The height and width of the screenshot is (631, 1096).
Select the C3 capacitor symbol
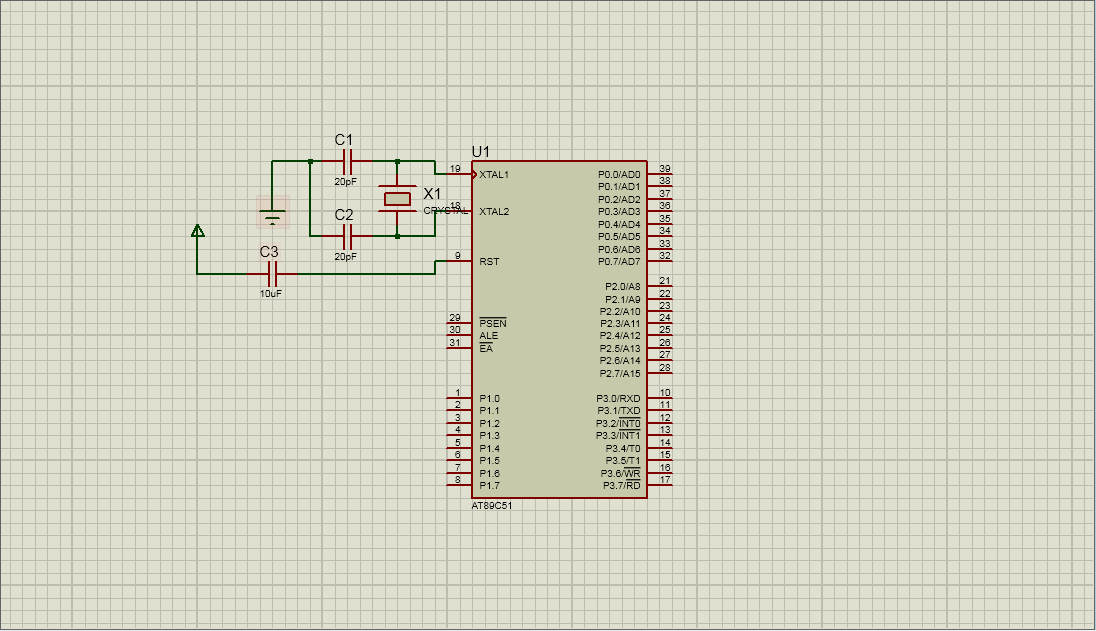tap(271, 274)
